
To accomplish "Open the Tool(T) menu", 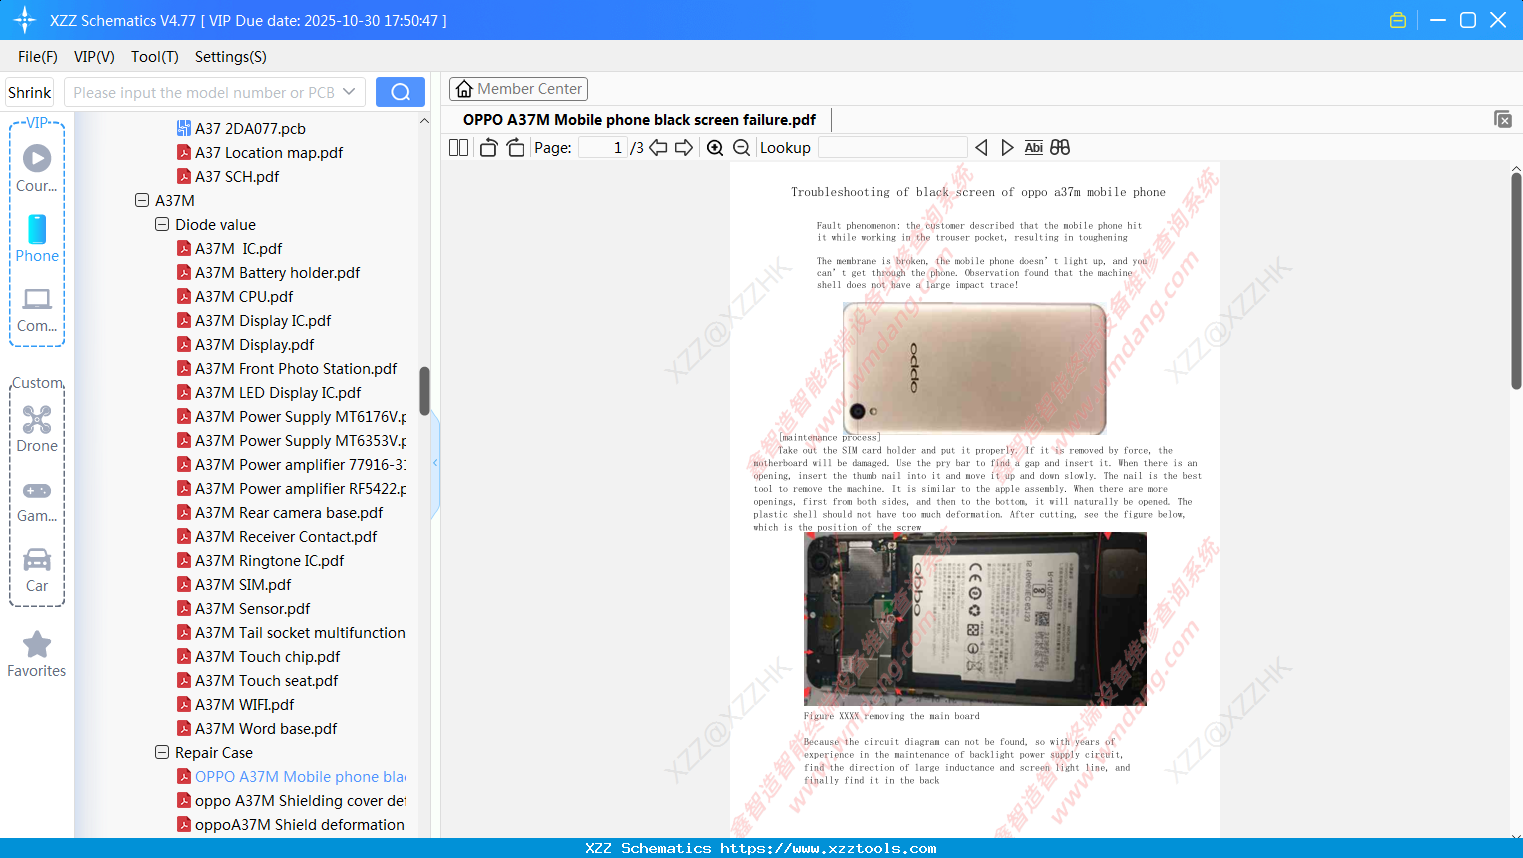I will pyautogui.click(x=155, y=57).
